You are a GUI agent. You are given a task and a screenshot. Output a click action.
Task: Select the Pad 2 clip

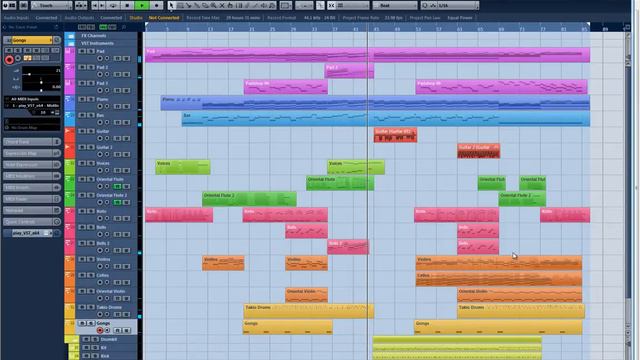(x=349, y=71)
